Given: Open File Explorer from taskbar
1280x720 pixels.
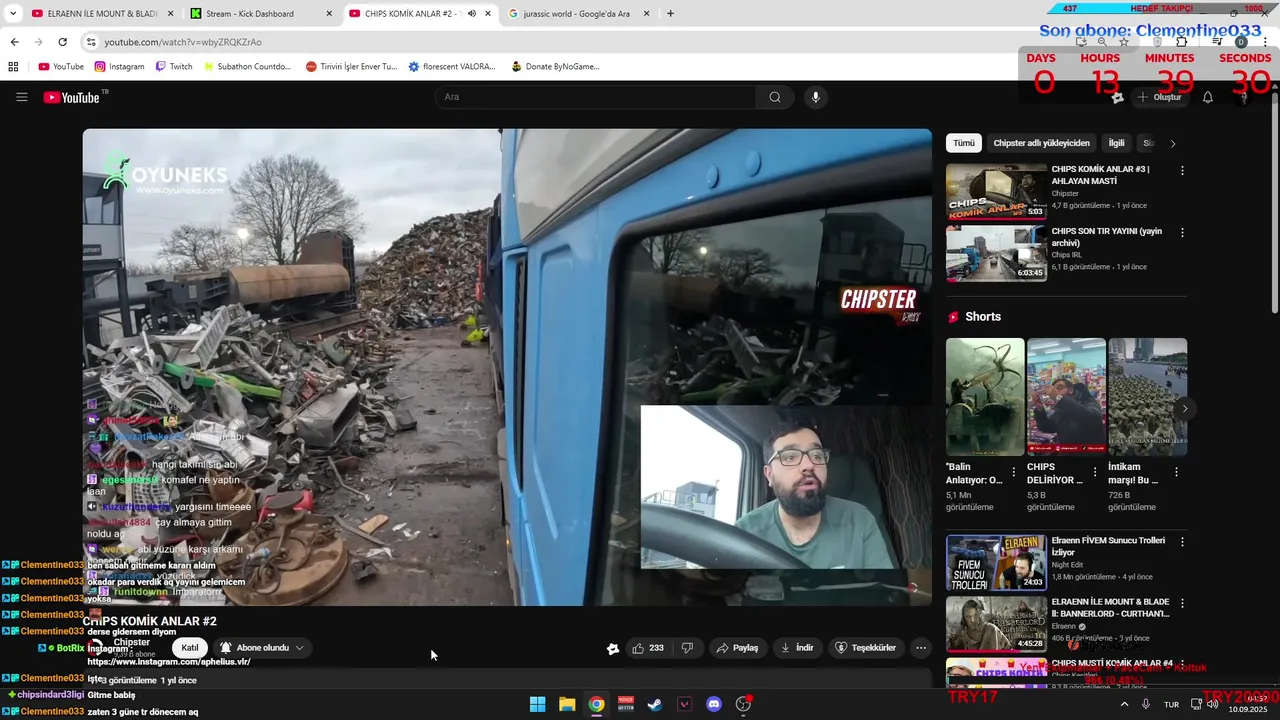Looking at the screenshot, I should tap(567, 704).
